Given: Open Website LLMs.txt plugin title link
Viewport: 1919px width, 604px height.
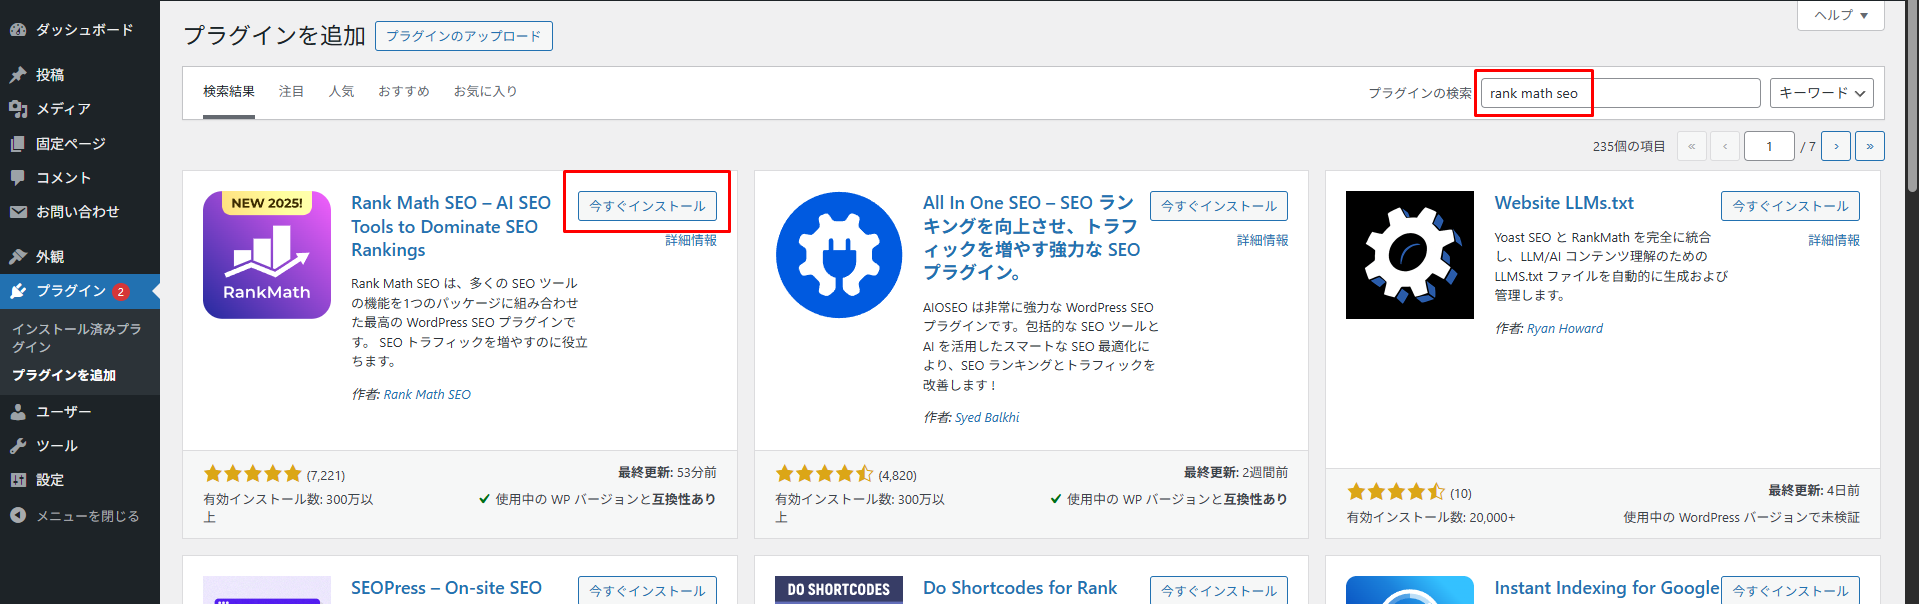Looking at the screenshot, I should click(1564, 203).
